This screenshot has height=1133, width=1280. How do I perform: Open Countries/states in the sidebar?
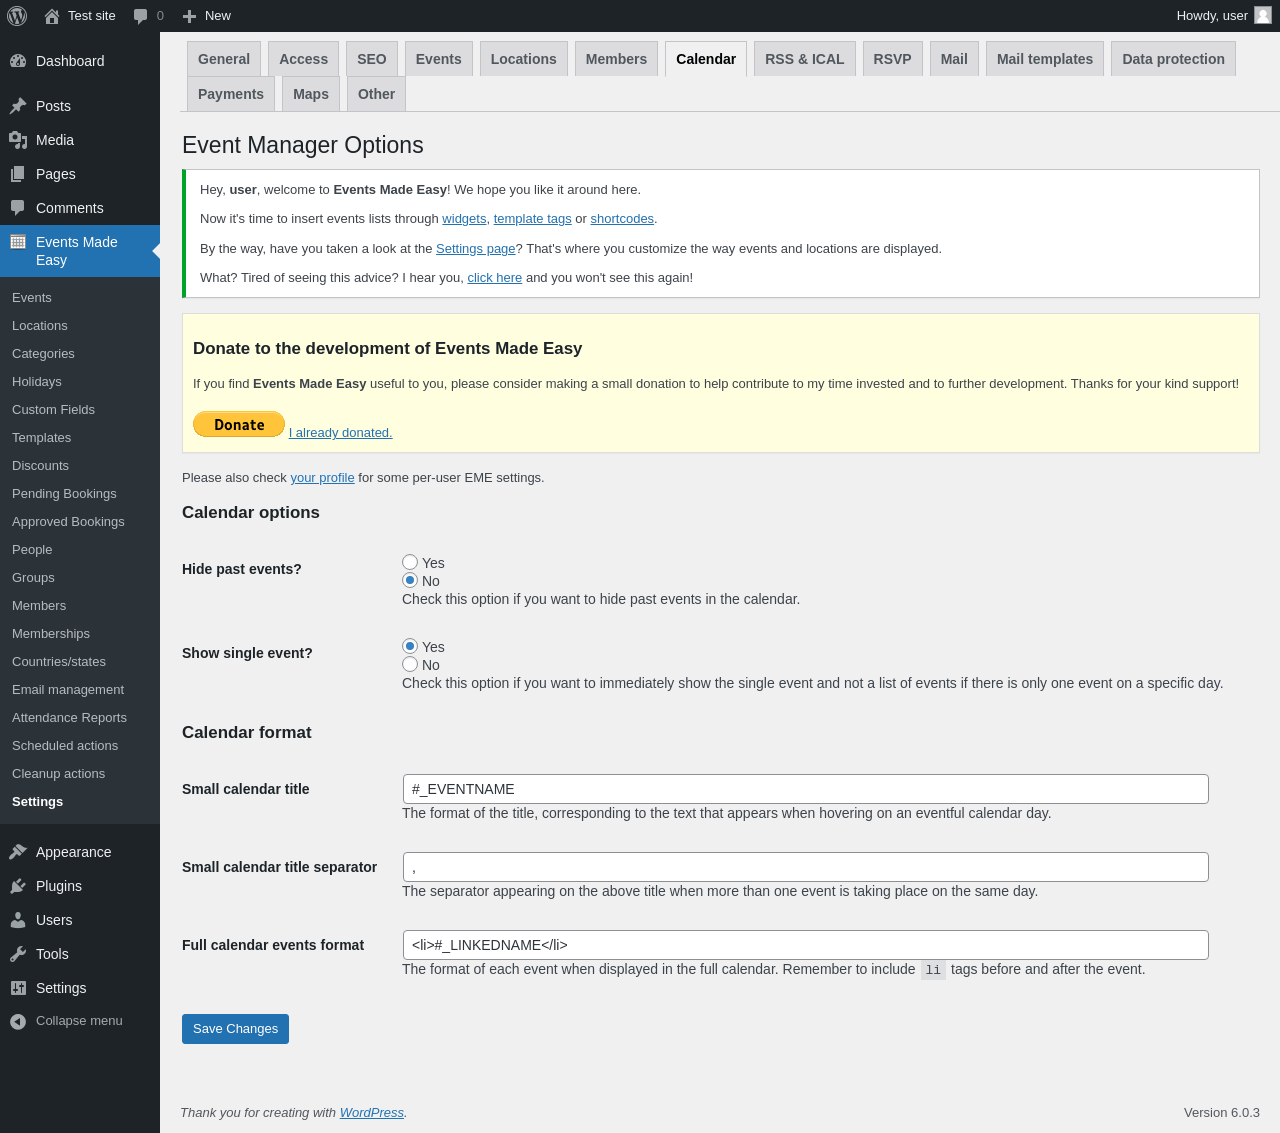pyautogui.click(x=59, y=662)
